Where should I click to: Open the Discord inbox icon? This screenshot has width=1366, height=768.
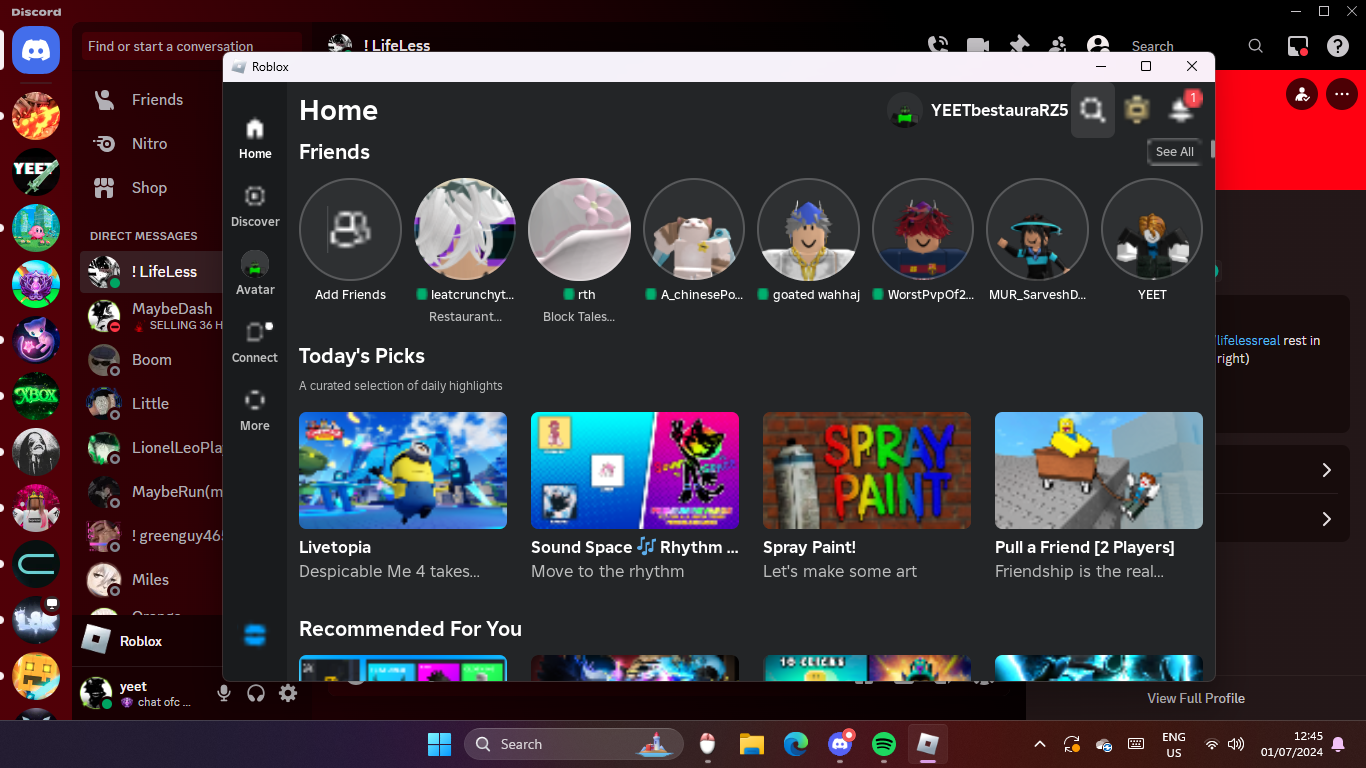[x=1298, y=46]
